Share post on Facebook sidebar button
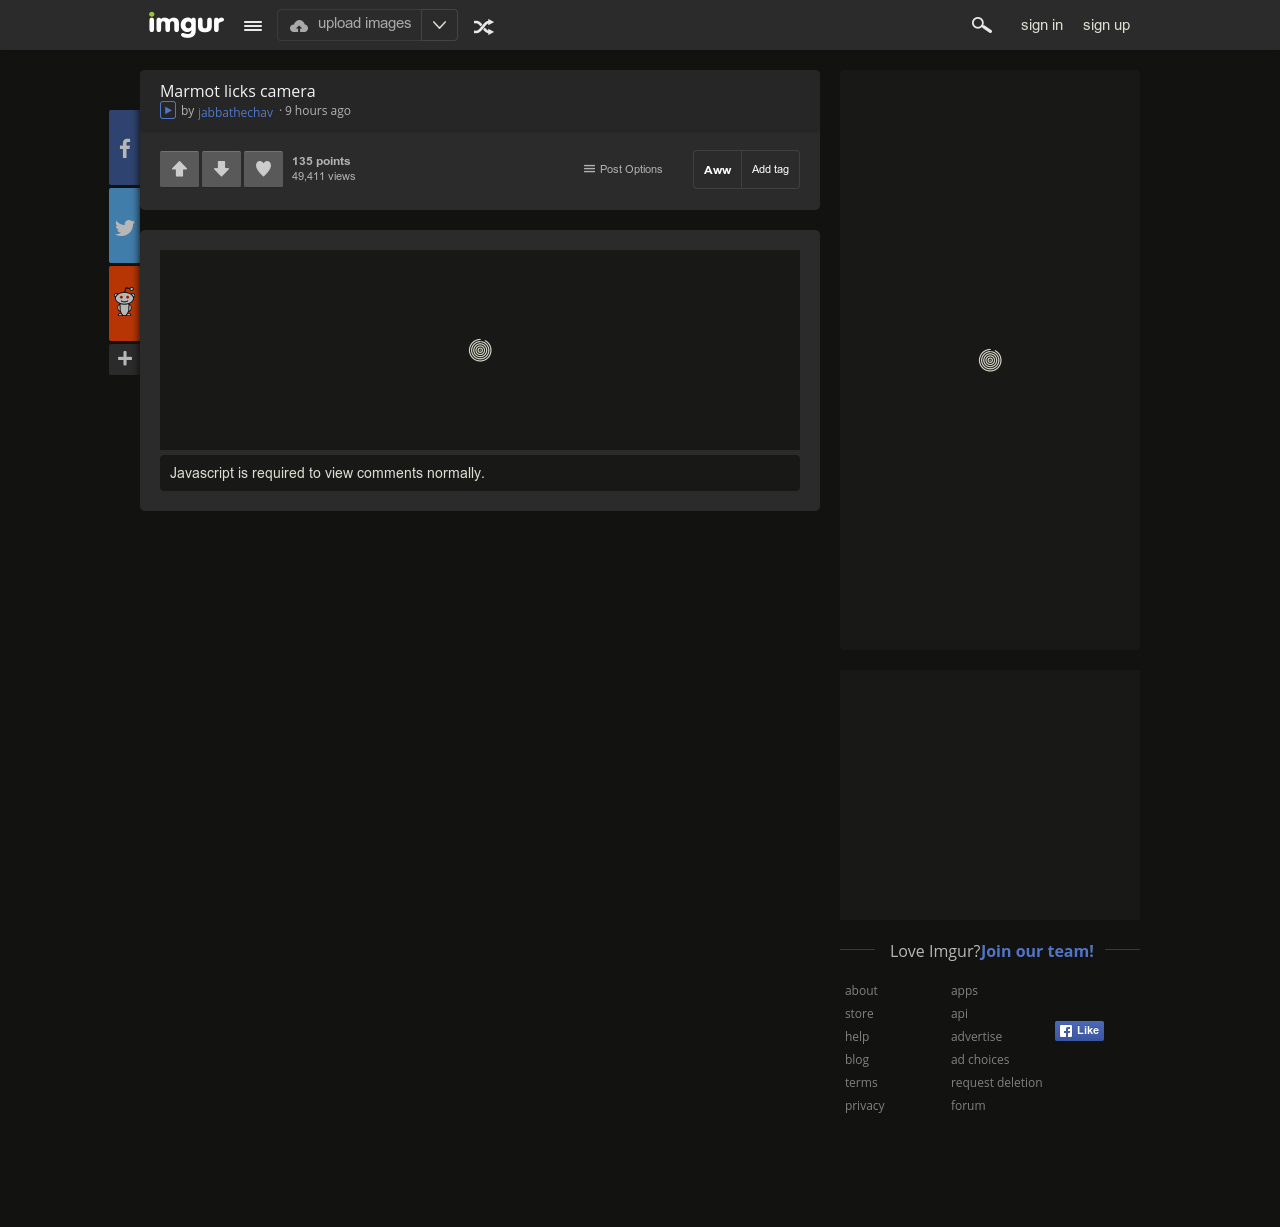Viewport: 1280px width, 1227px height. pos(124,148)
